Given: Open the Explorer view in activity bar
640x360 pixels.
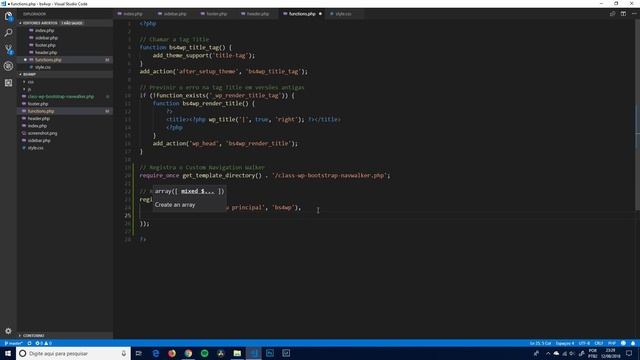Looking at the screenshot, I should pos(8,16).
